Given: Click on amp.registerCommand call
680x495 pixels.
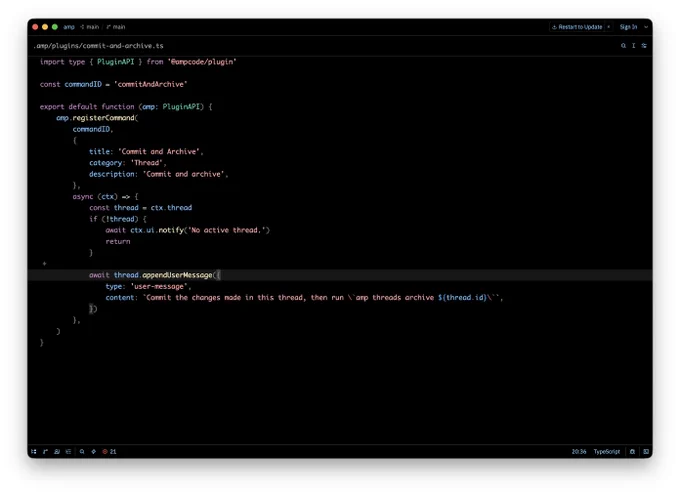Looking at the screenshot, I should (x=97, y=118).
